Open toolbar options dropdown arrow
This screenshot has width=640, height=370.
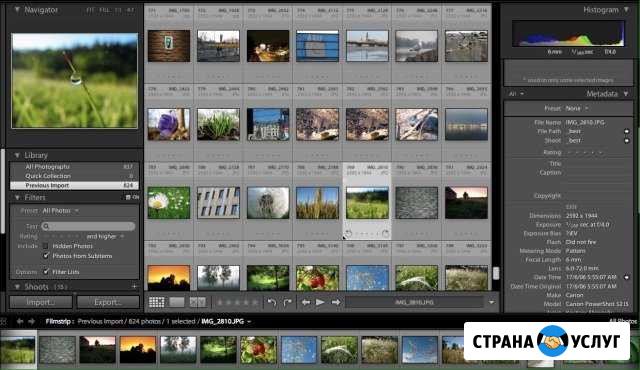(x=491, y=302)
